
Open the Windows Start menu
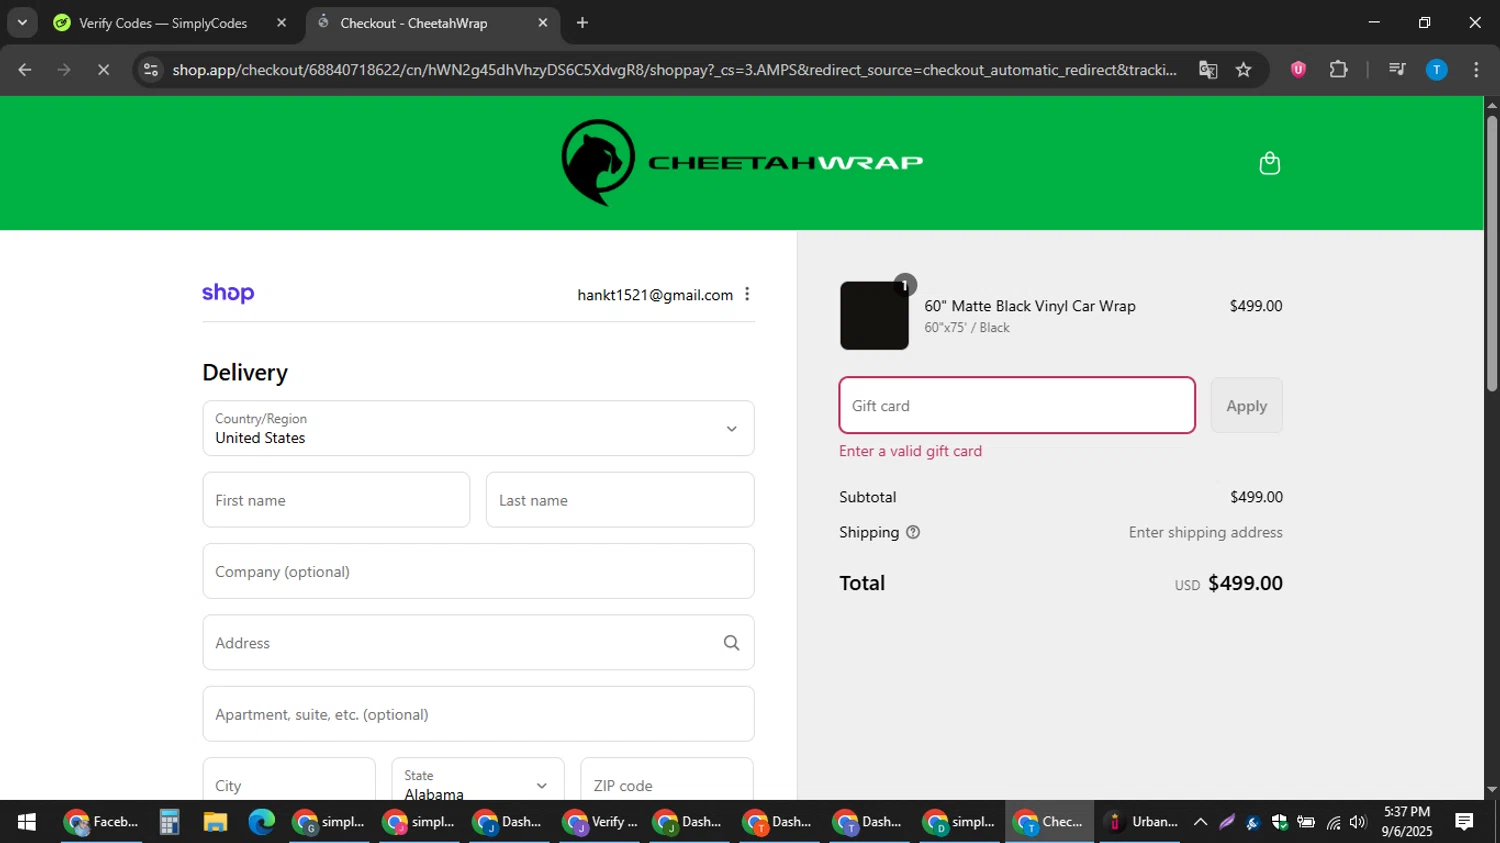coord(27,822)
